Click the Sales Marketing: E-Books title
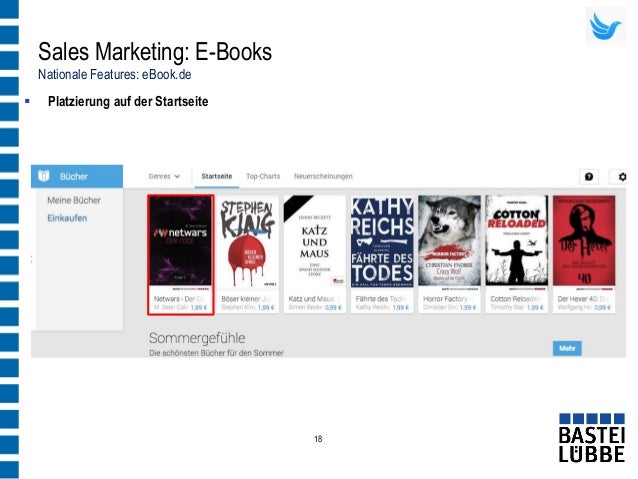 [155, 52]
